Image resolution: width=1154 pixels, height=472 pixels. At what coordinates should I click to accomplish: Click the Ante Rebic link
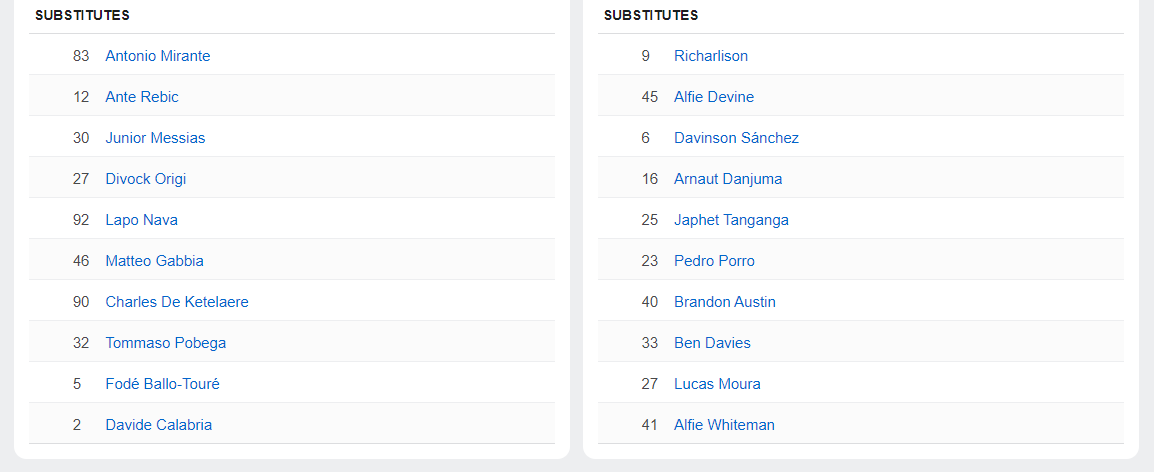pyautogui.click(x=142, y=97)
